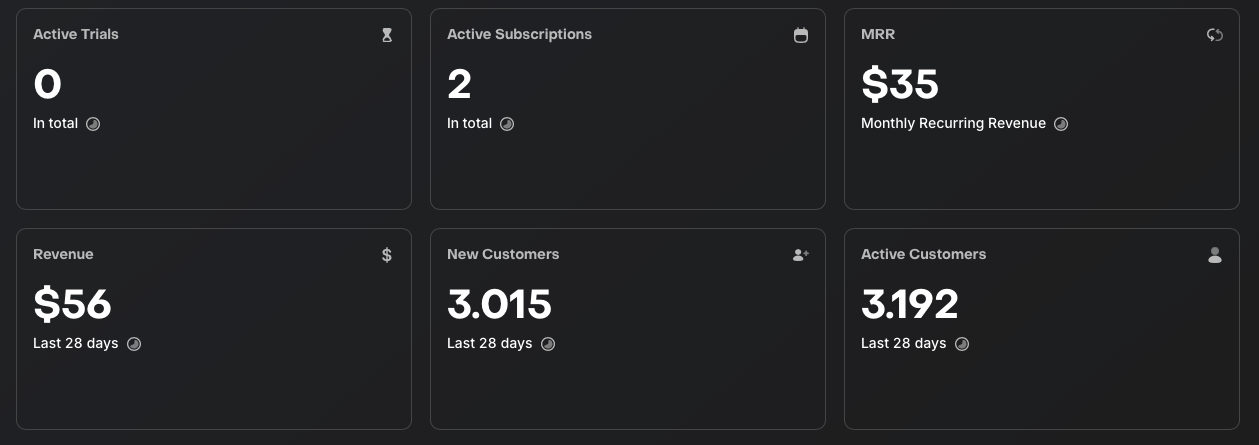Click the calendar icon on Active Subscriptions
1259x445 pixels.
coord(801,35)
